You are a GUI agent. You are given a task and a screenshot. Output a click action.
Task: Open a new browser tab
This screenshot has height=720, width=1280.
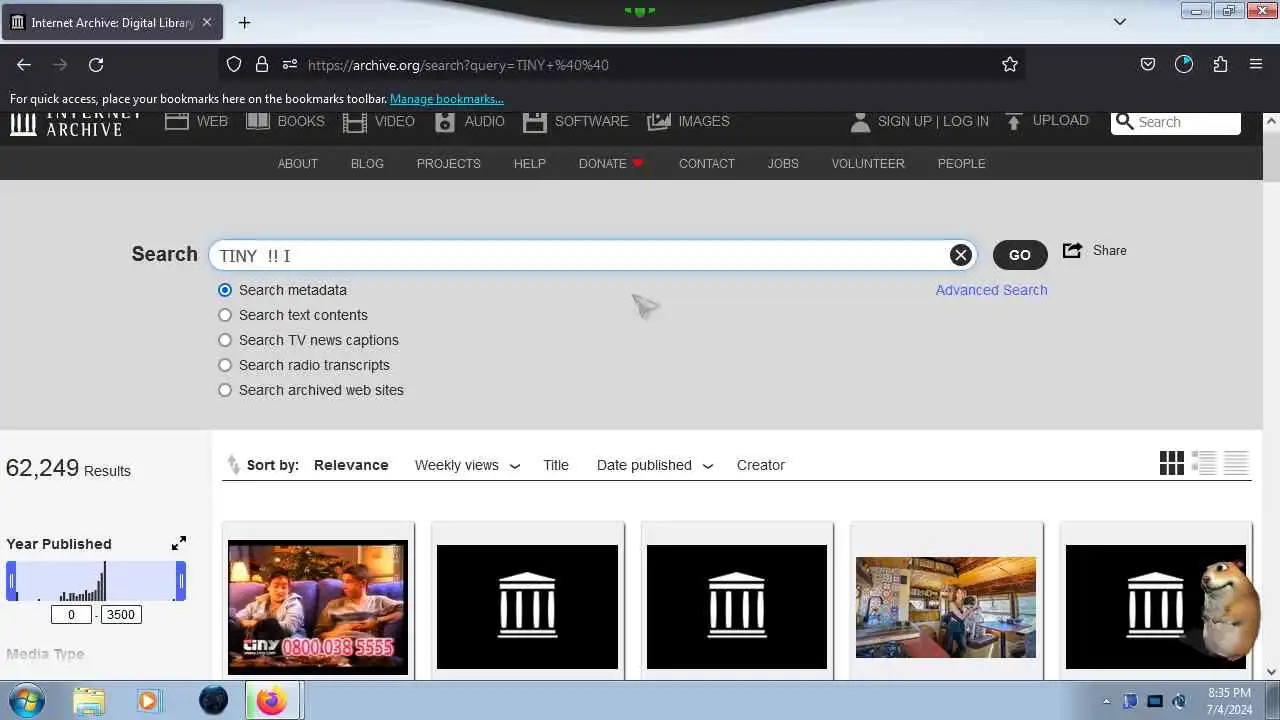pyautogui.click(x=244, y=22)
